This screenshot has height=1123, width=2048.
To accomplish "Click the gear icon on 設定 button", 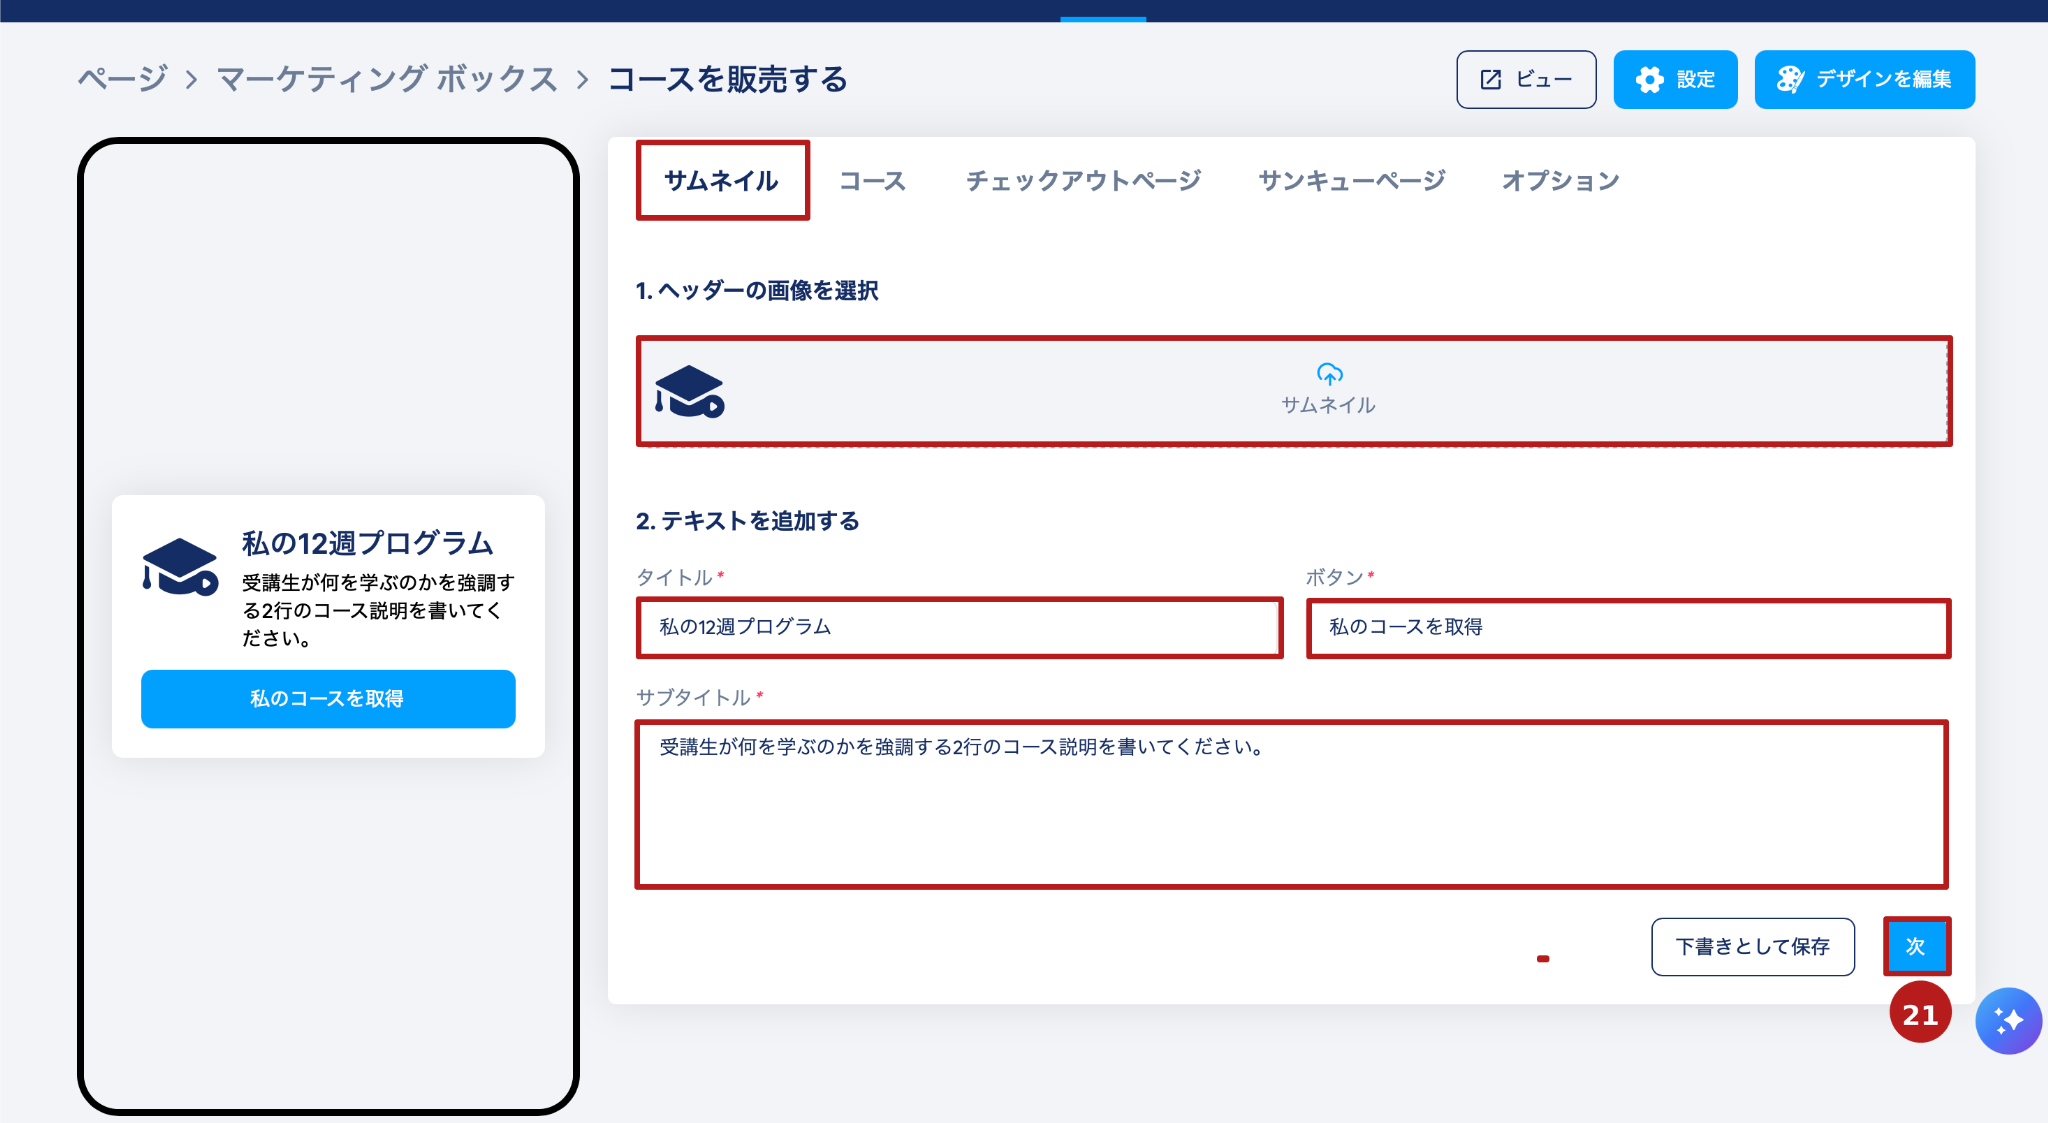I will (1649, 80).
